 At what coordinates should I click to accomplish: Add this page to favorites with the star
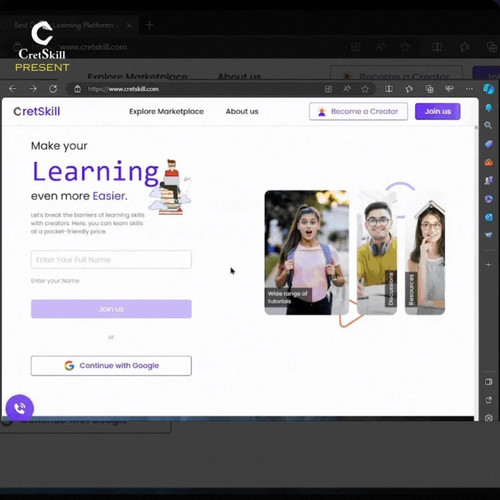pyautogui.click(x=365, y=89)
